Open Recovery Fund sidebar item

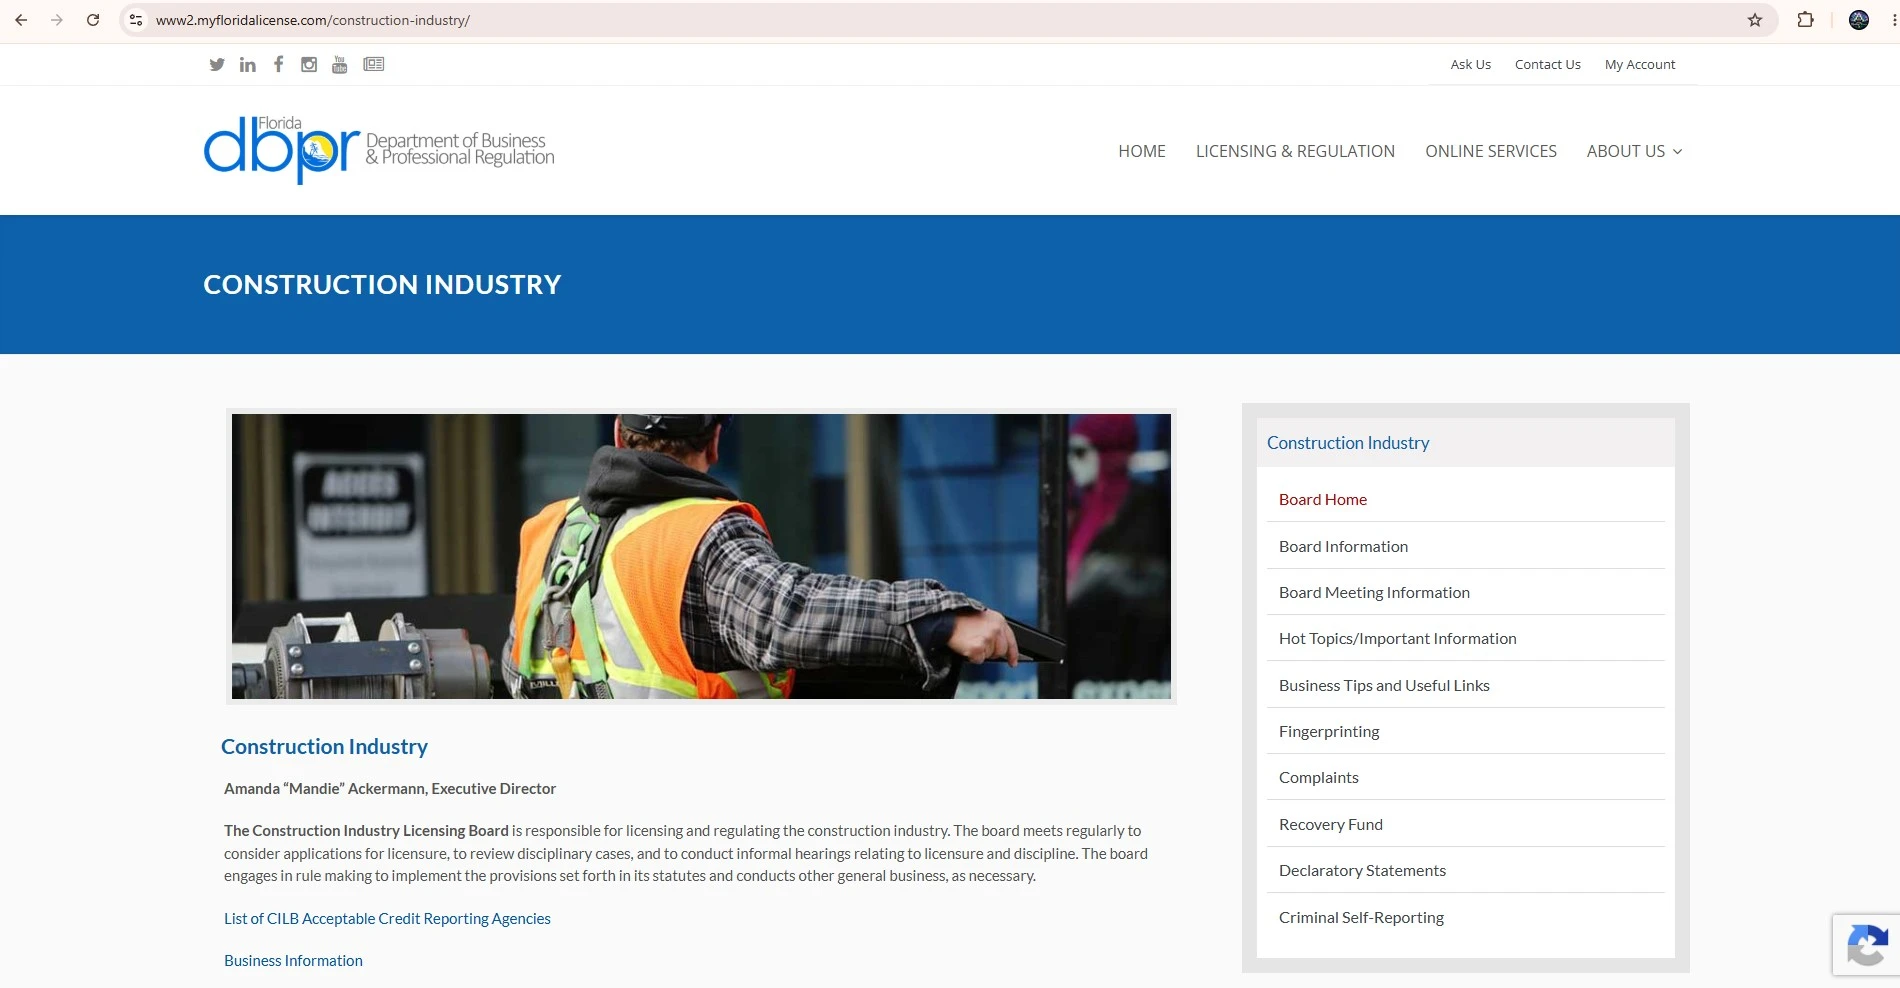(1330, 824)
